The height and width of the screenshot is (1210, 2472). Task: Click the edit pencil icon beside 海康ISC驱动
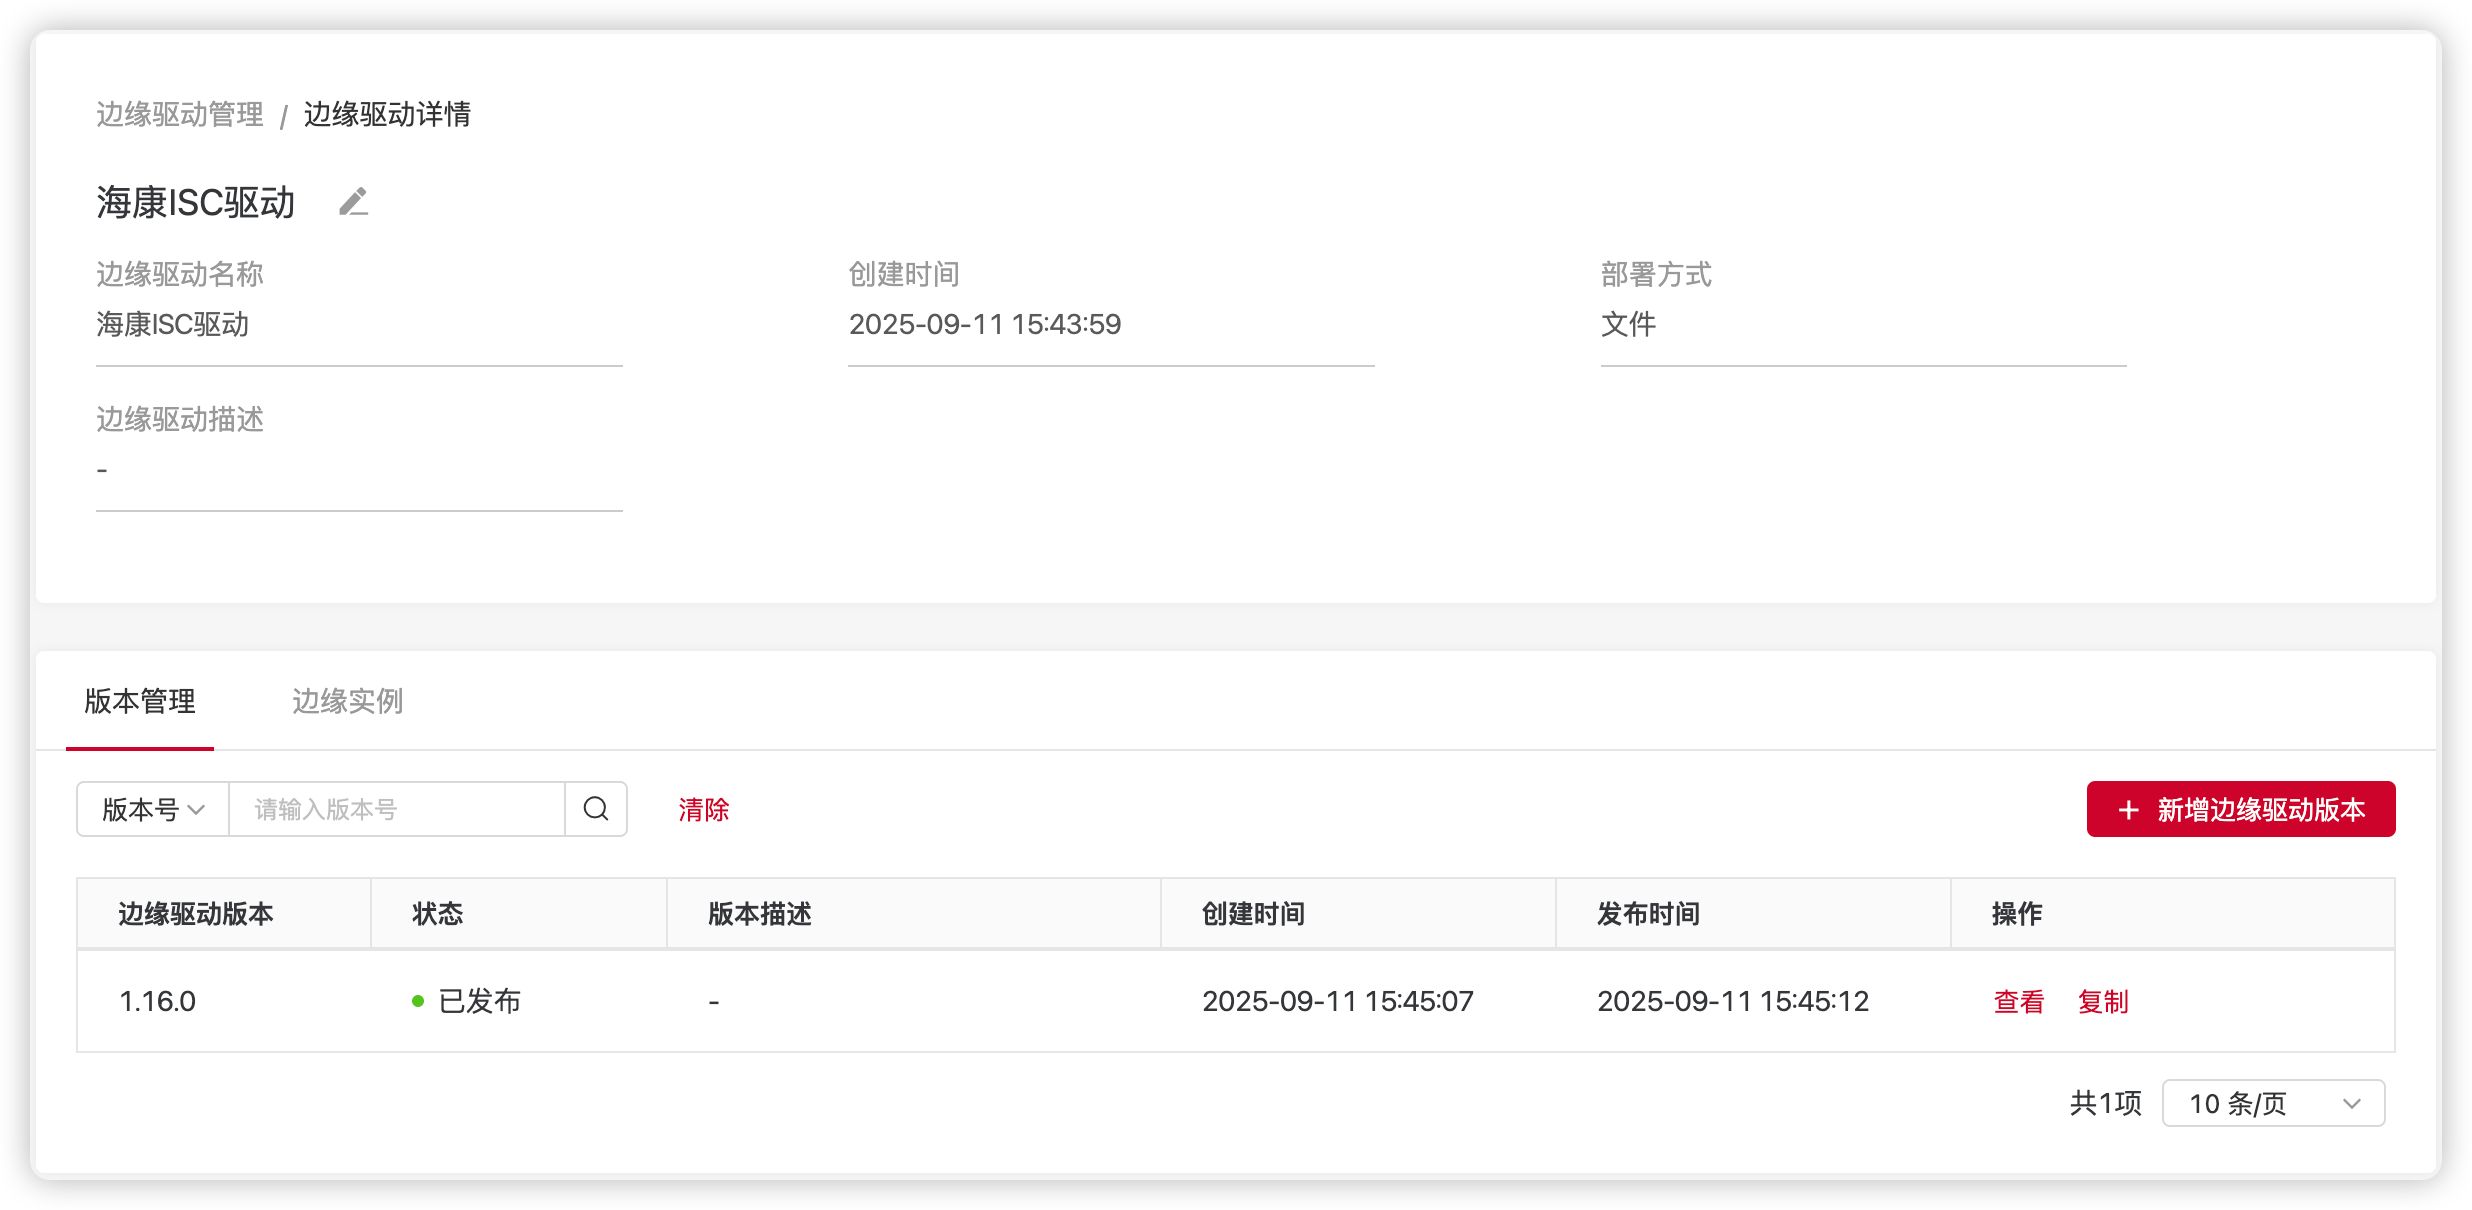[x=353, y=202]
